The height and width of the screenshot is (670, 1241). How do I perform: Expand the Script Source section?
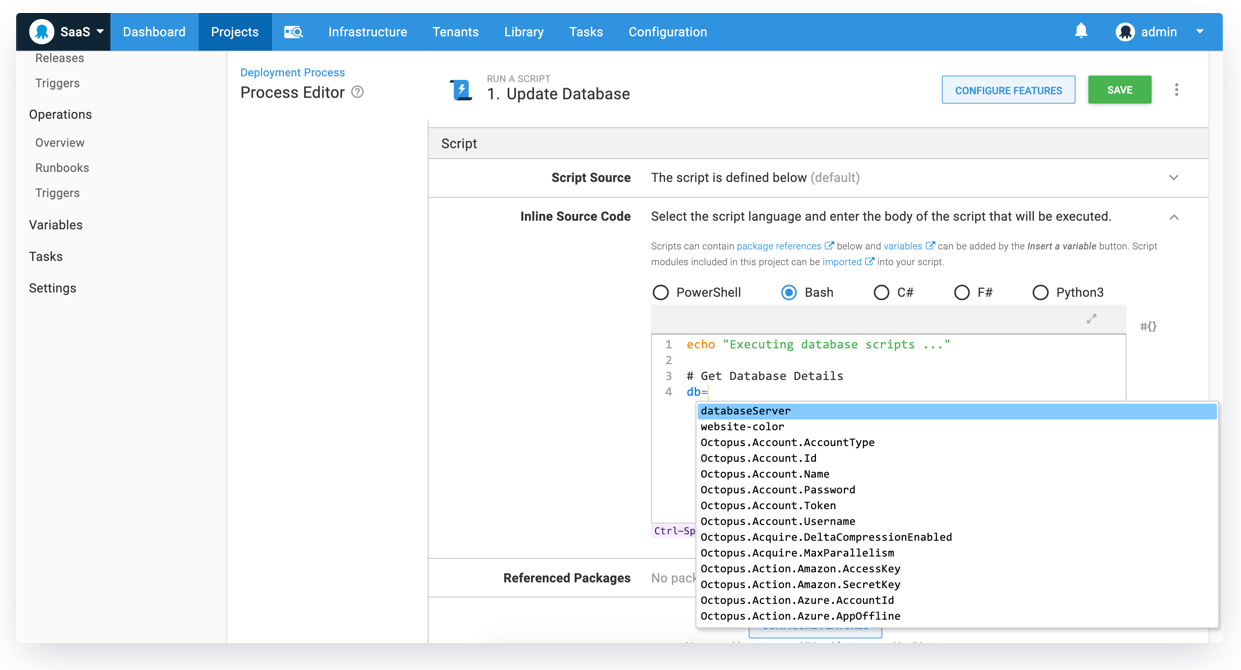click(1173, 177)
